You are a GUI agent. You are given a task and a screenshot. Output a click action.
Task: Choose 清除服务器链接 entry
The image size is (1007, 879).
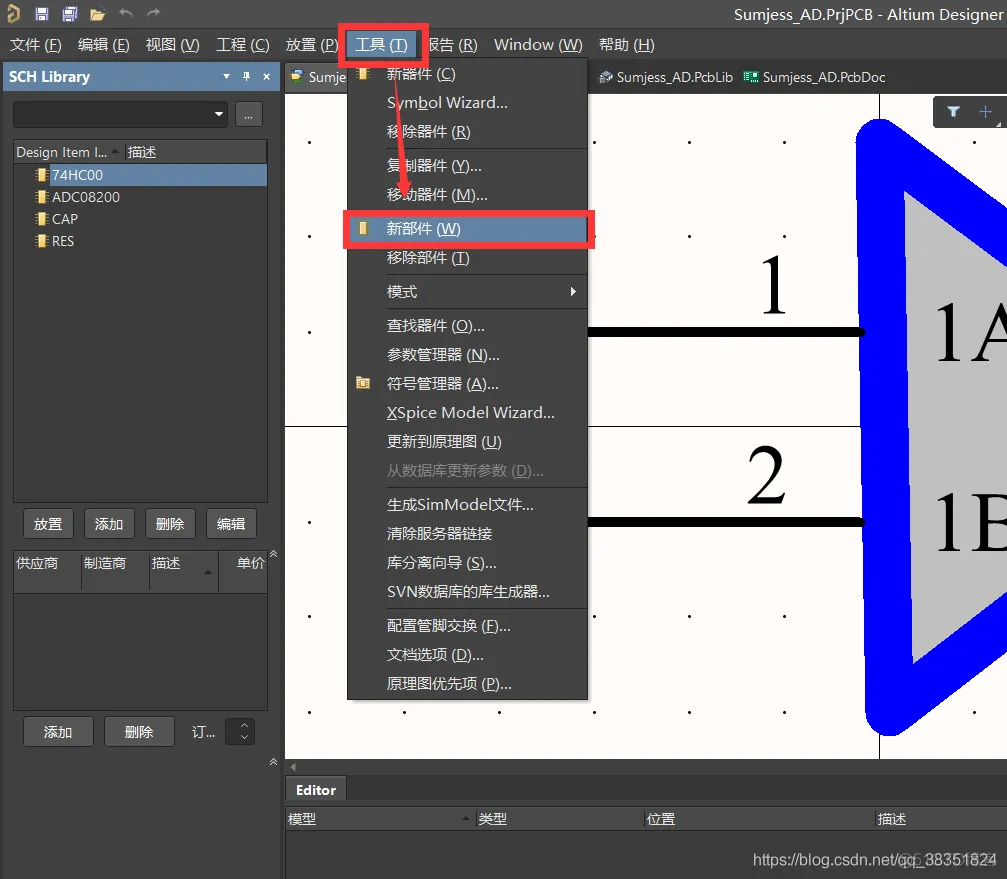[467, 534]
